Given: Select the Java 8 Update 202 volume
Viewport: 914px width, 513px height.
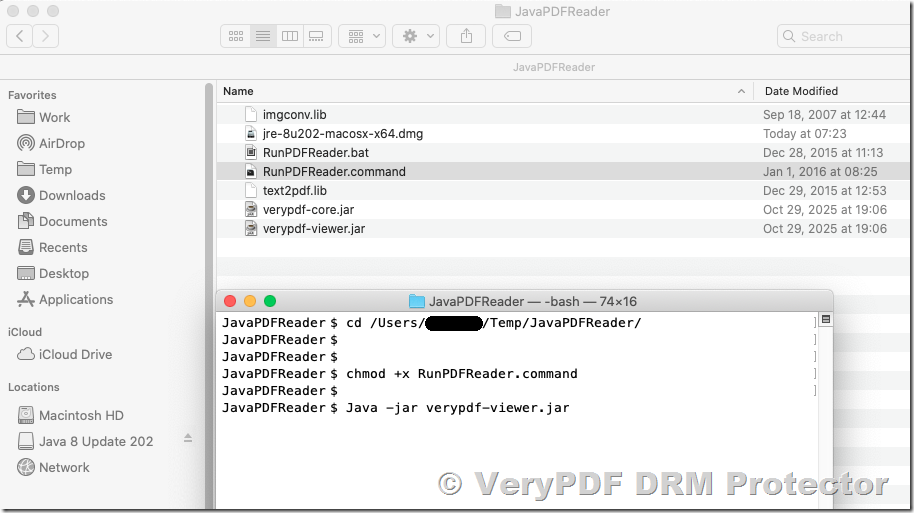Looking at the screenshot, I should (96, 441).
